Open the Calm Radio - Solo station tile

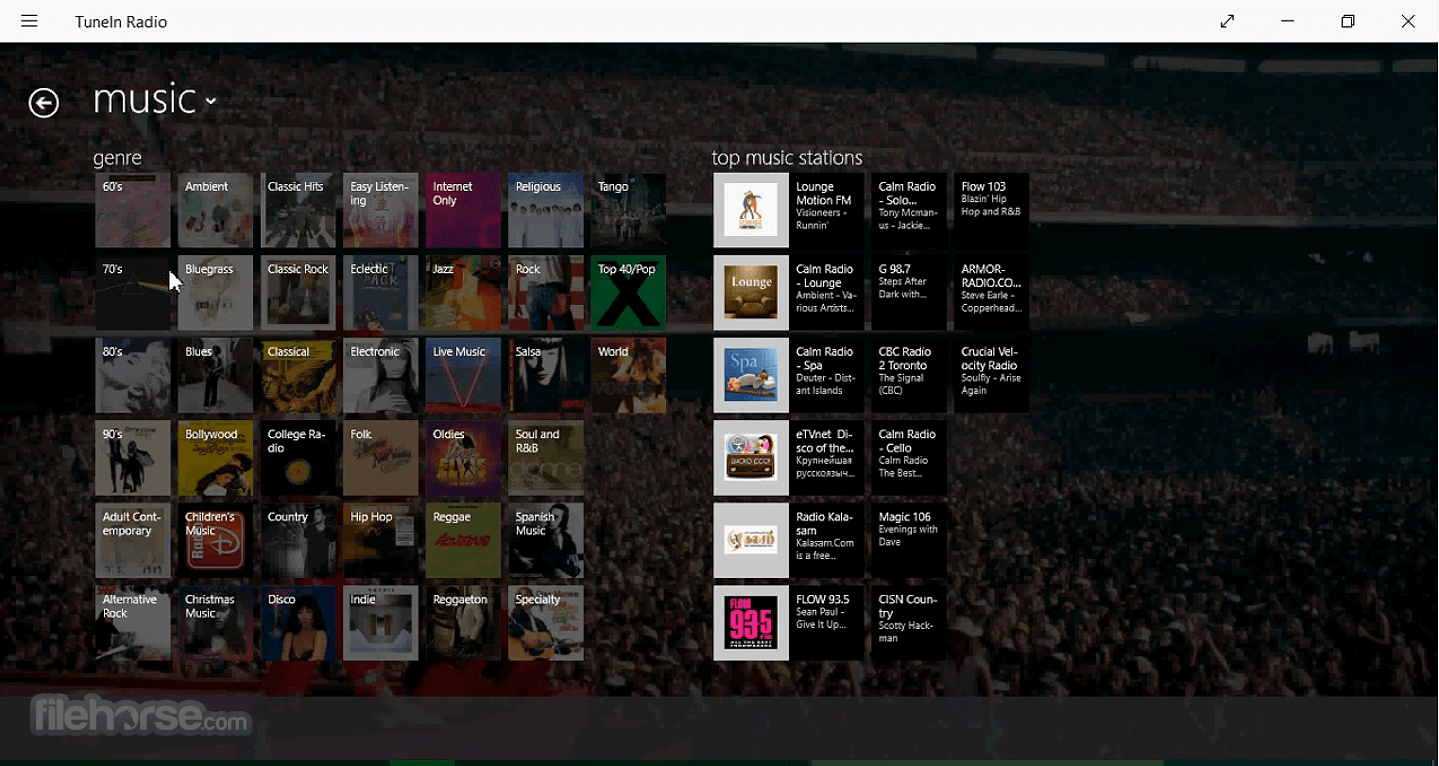pyautogui.click(x=909, y=210)
